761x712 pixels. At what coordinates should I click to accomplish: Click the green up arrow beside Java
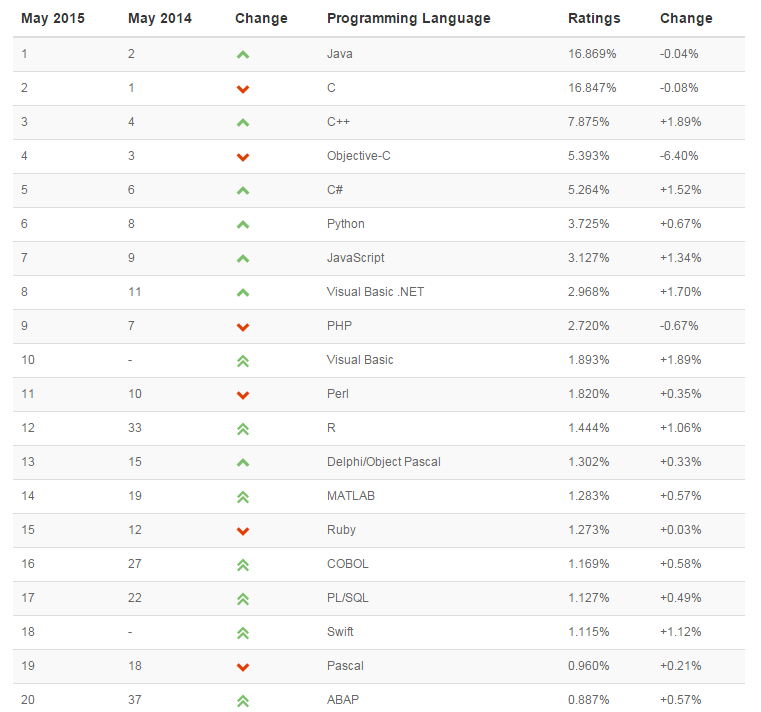click(242, 54)
